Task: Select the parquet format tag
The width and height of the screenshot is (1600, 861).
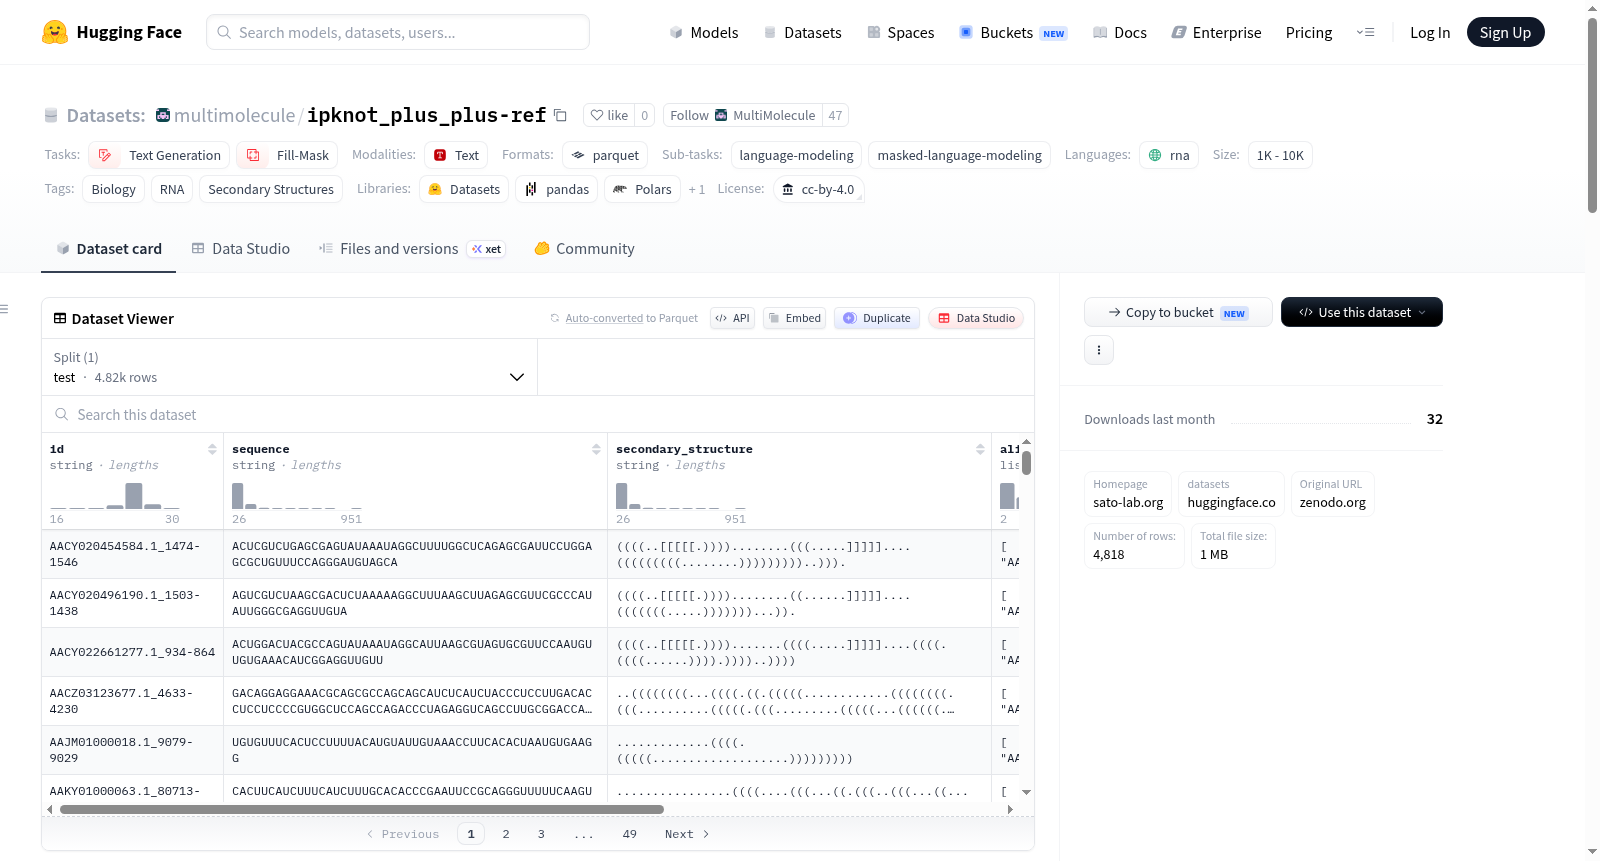Action: (605, 155)
